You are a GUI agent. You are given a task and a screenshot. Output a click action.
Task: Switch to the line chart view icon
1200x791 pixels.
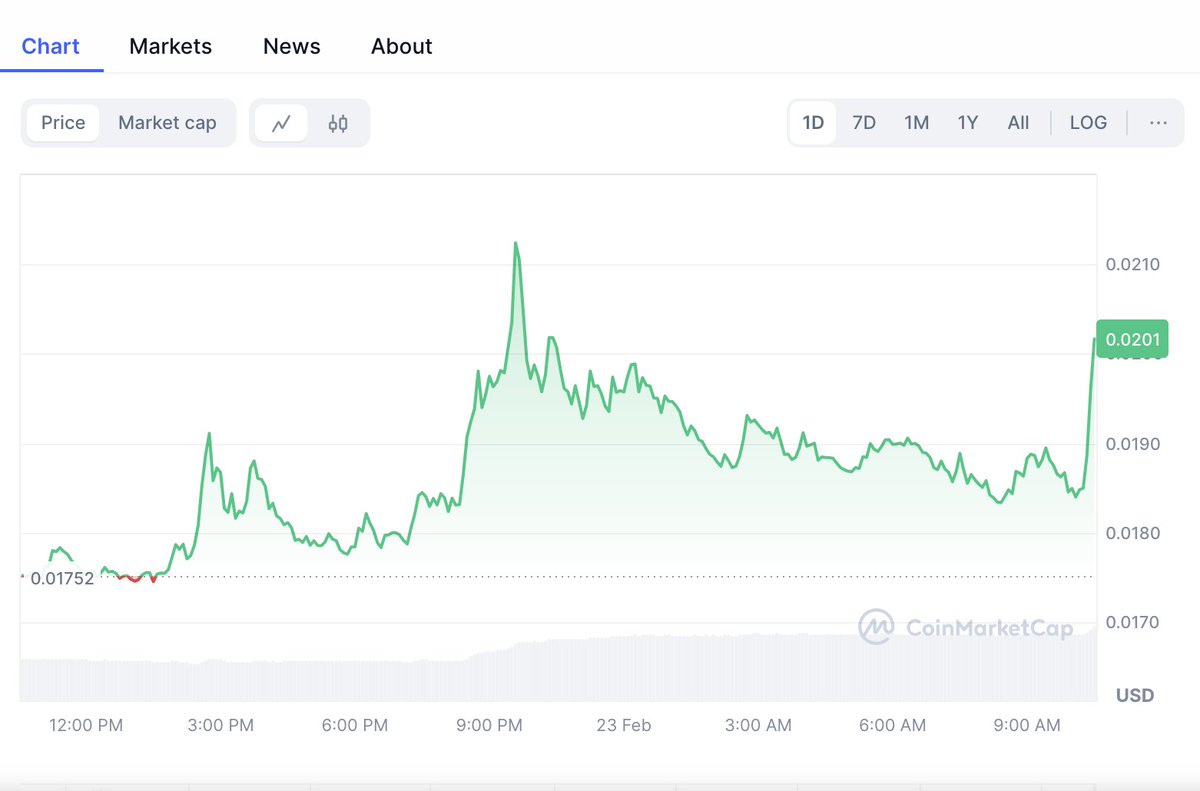[281, 123]
